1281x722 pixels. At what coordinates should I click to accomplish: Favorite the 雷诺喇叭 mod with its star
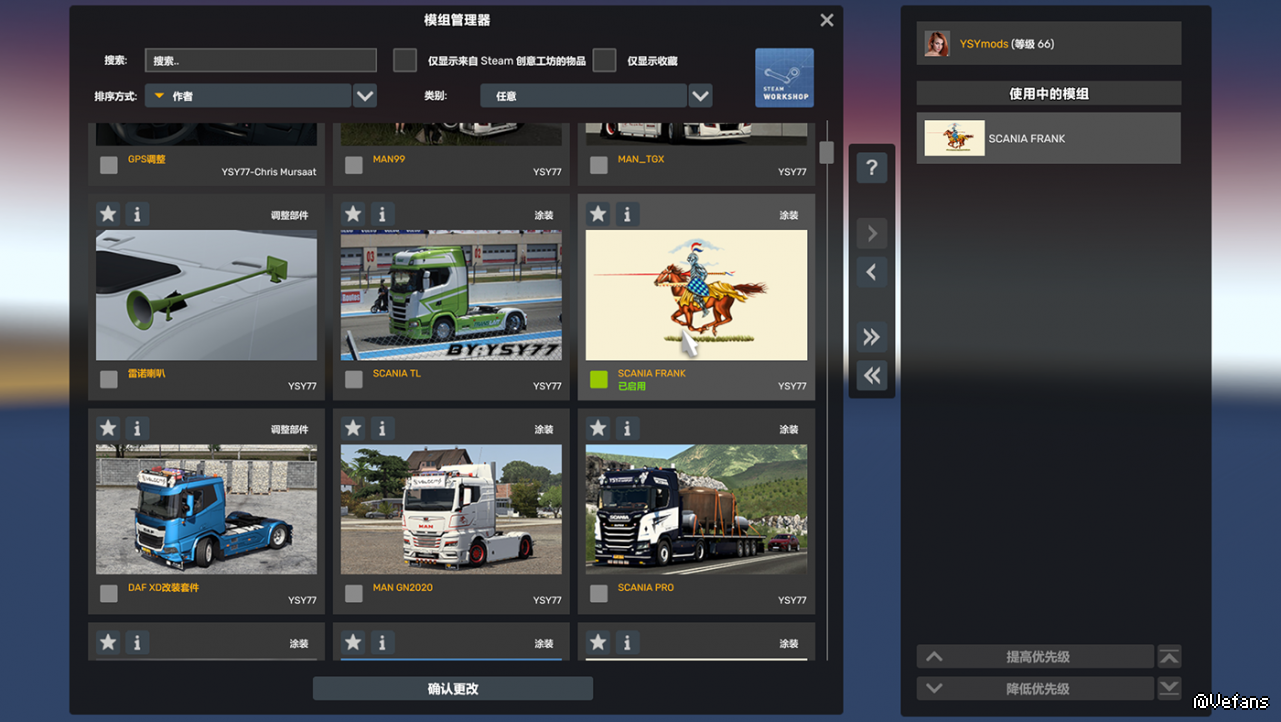coord(108,214)
